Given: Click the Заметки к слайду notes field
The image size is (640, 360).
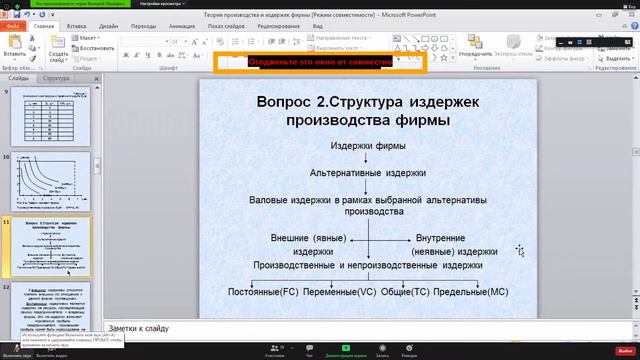Looking at the screenshot, I should coord(368,329).
